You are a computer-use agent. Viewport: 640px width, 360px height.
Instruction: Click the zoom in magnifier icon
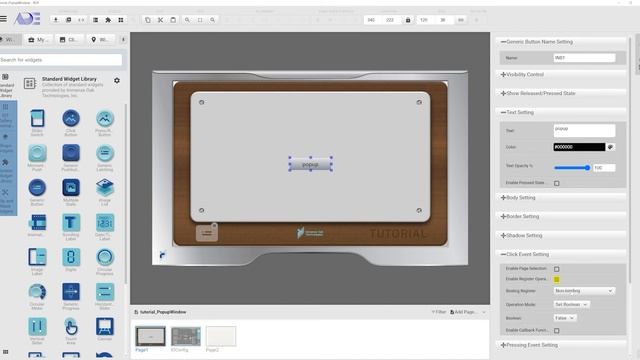pyautogui.click(x=187, y=20)
